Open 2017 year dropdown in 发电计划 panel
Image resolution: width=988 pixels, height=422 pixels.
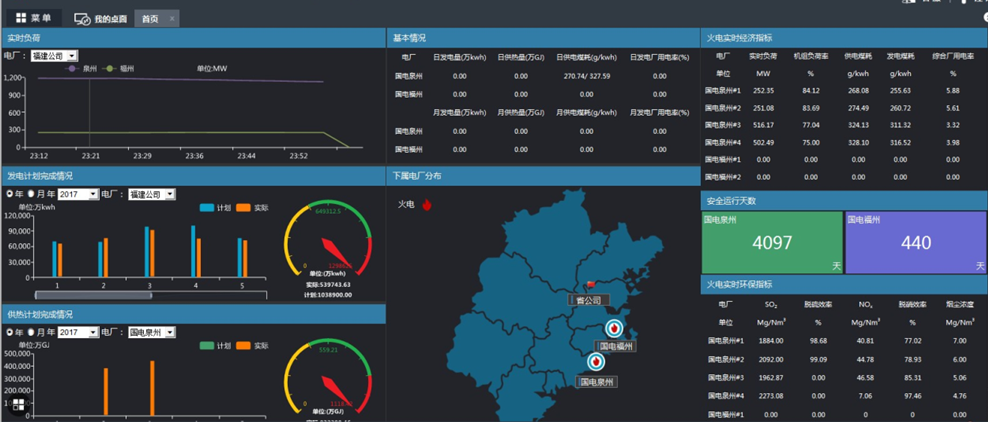click(78, 194)
